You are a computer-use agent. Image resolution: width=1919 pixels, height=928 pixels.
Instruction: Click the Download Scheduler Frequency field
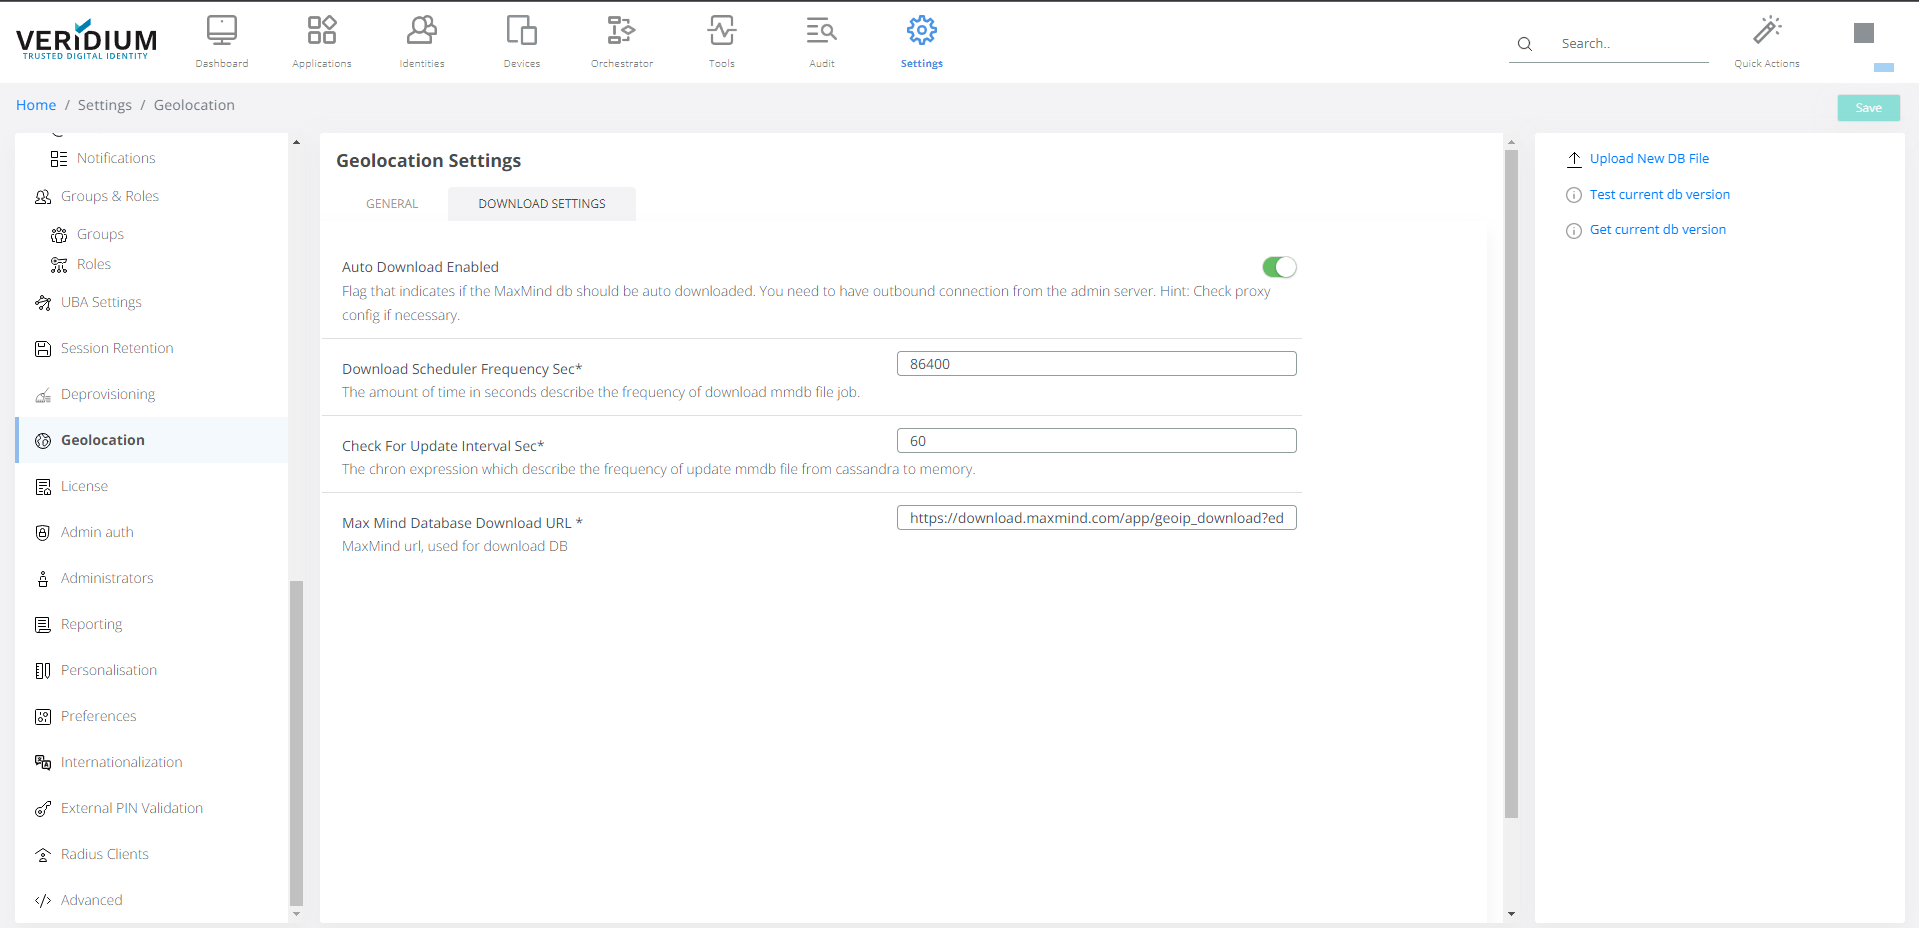pos(1096,364)
